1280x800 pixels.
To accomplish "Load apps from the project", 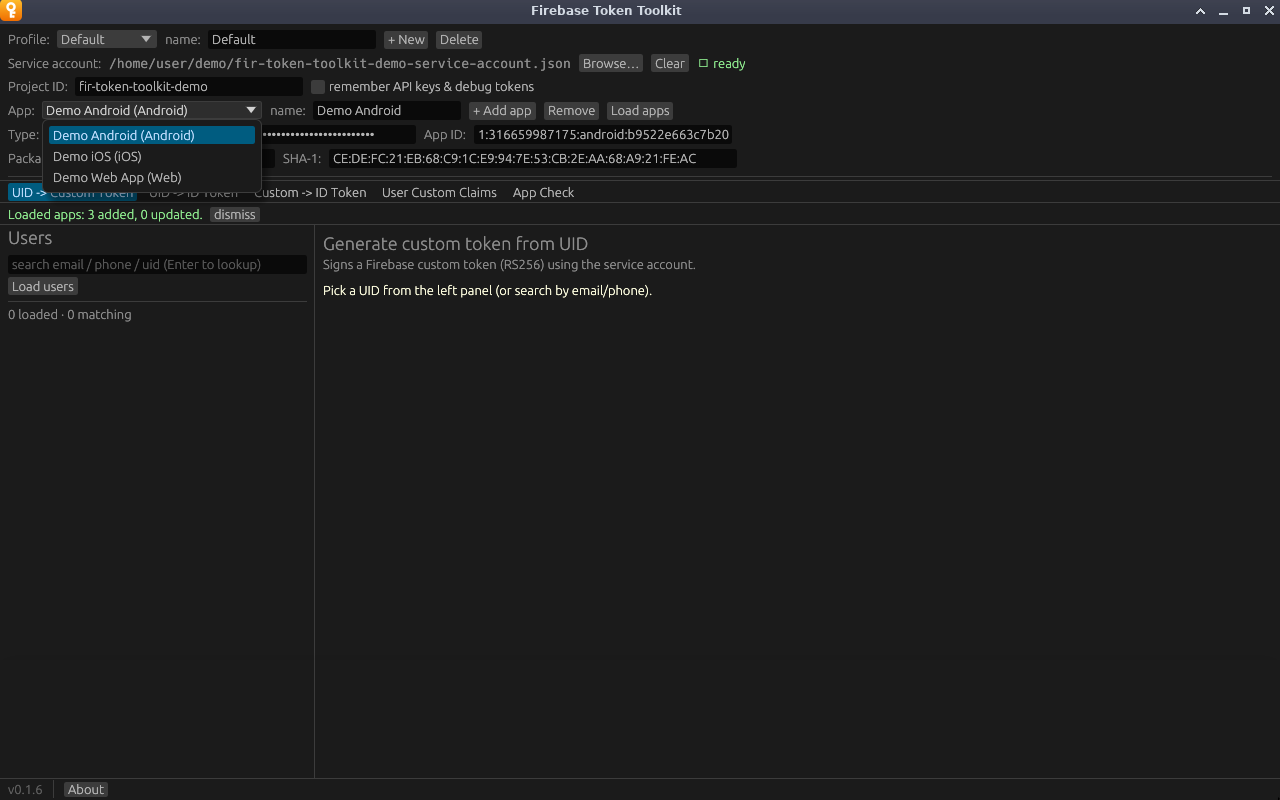I will [640, 111].
